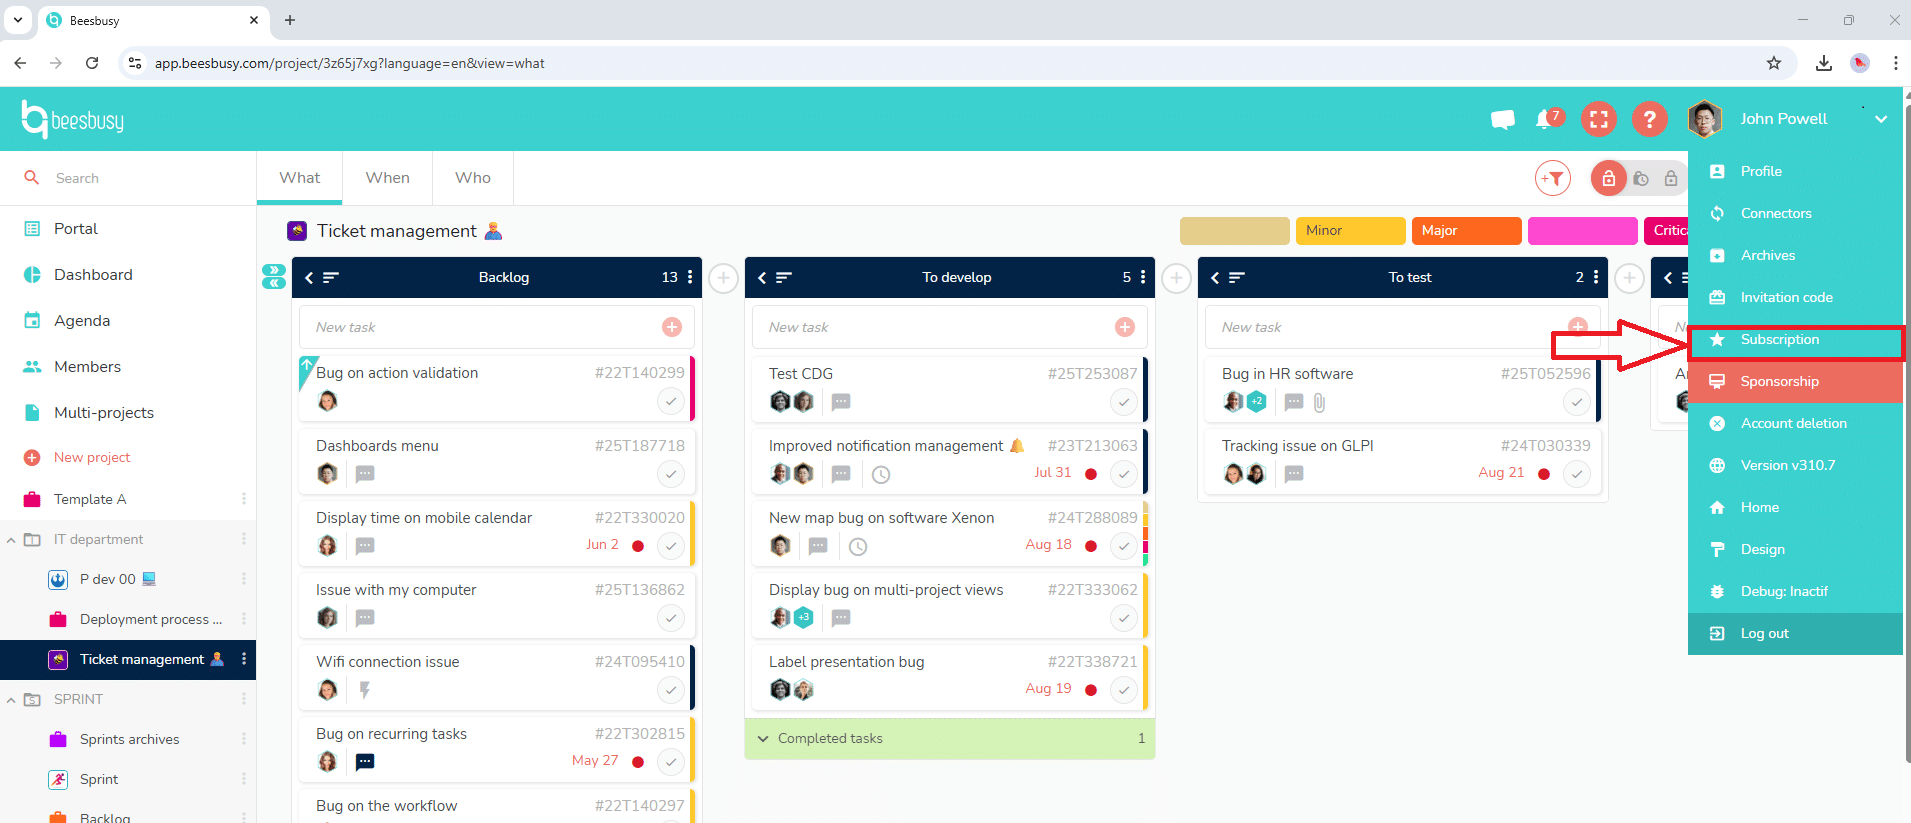Viewport: 1911px width, 823px height.
Task: Collapse the IT department folder
Action: 11,540
